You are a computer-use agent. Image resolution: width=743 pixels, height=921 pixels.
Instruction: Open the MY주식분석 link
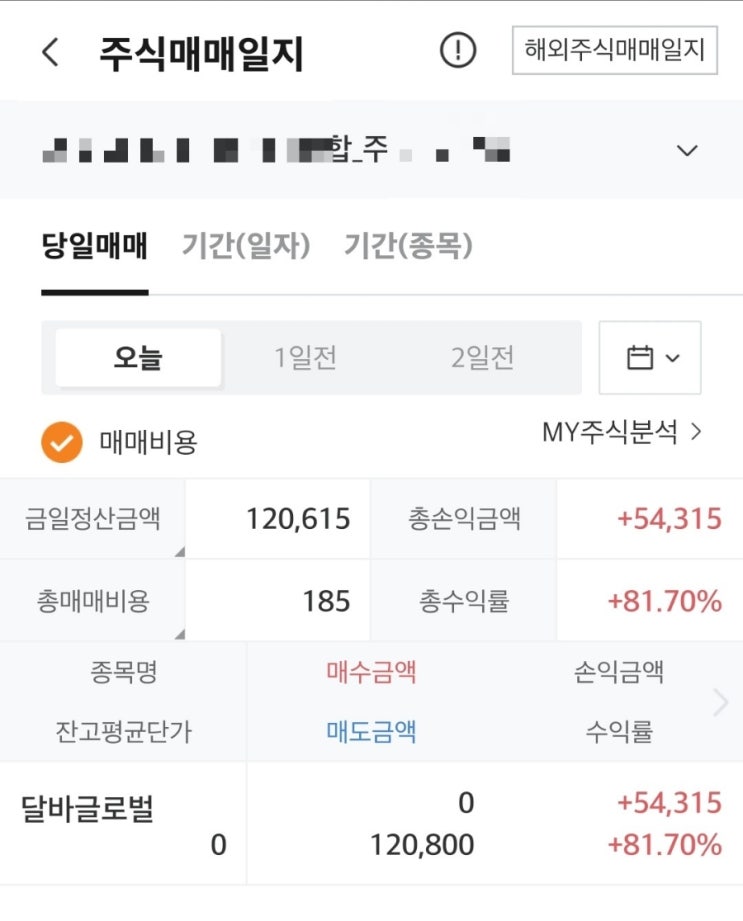(621, 433)
